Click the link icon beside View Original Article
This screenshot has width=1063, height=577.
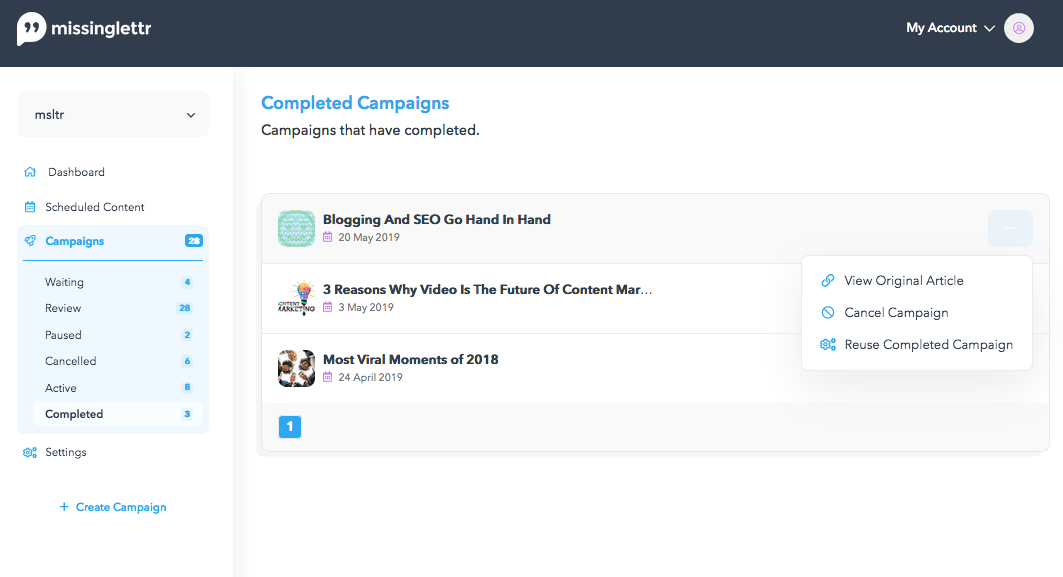[x=828, y=281]
